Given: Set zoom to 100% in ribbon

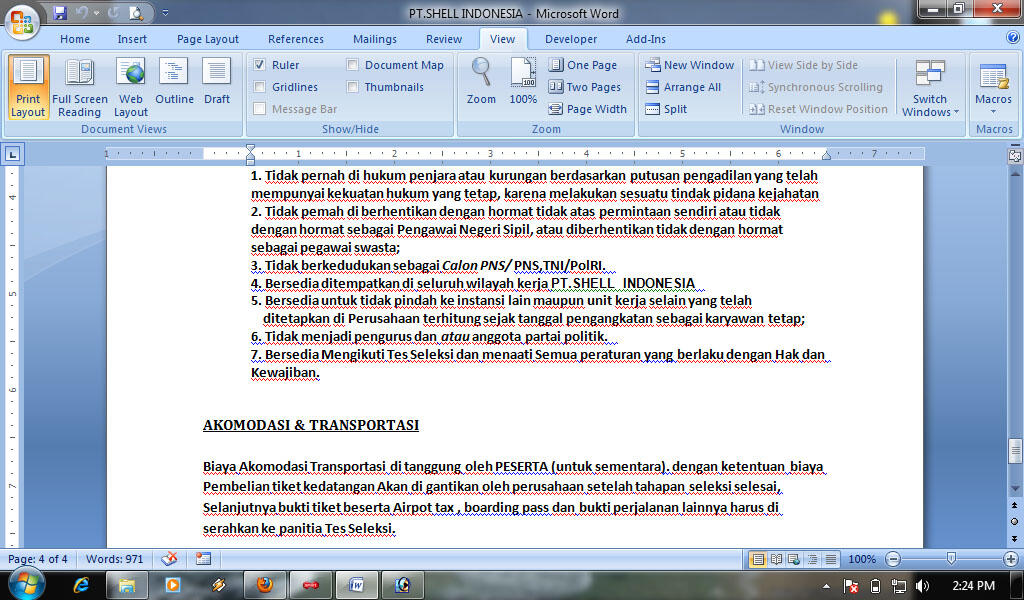Looking at the screenshot, I should 523,80.
